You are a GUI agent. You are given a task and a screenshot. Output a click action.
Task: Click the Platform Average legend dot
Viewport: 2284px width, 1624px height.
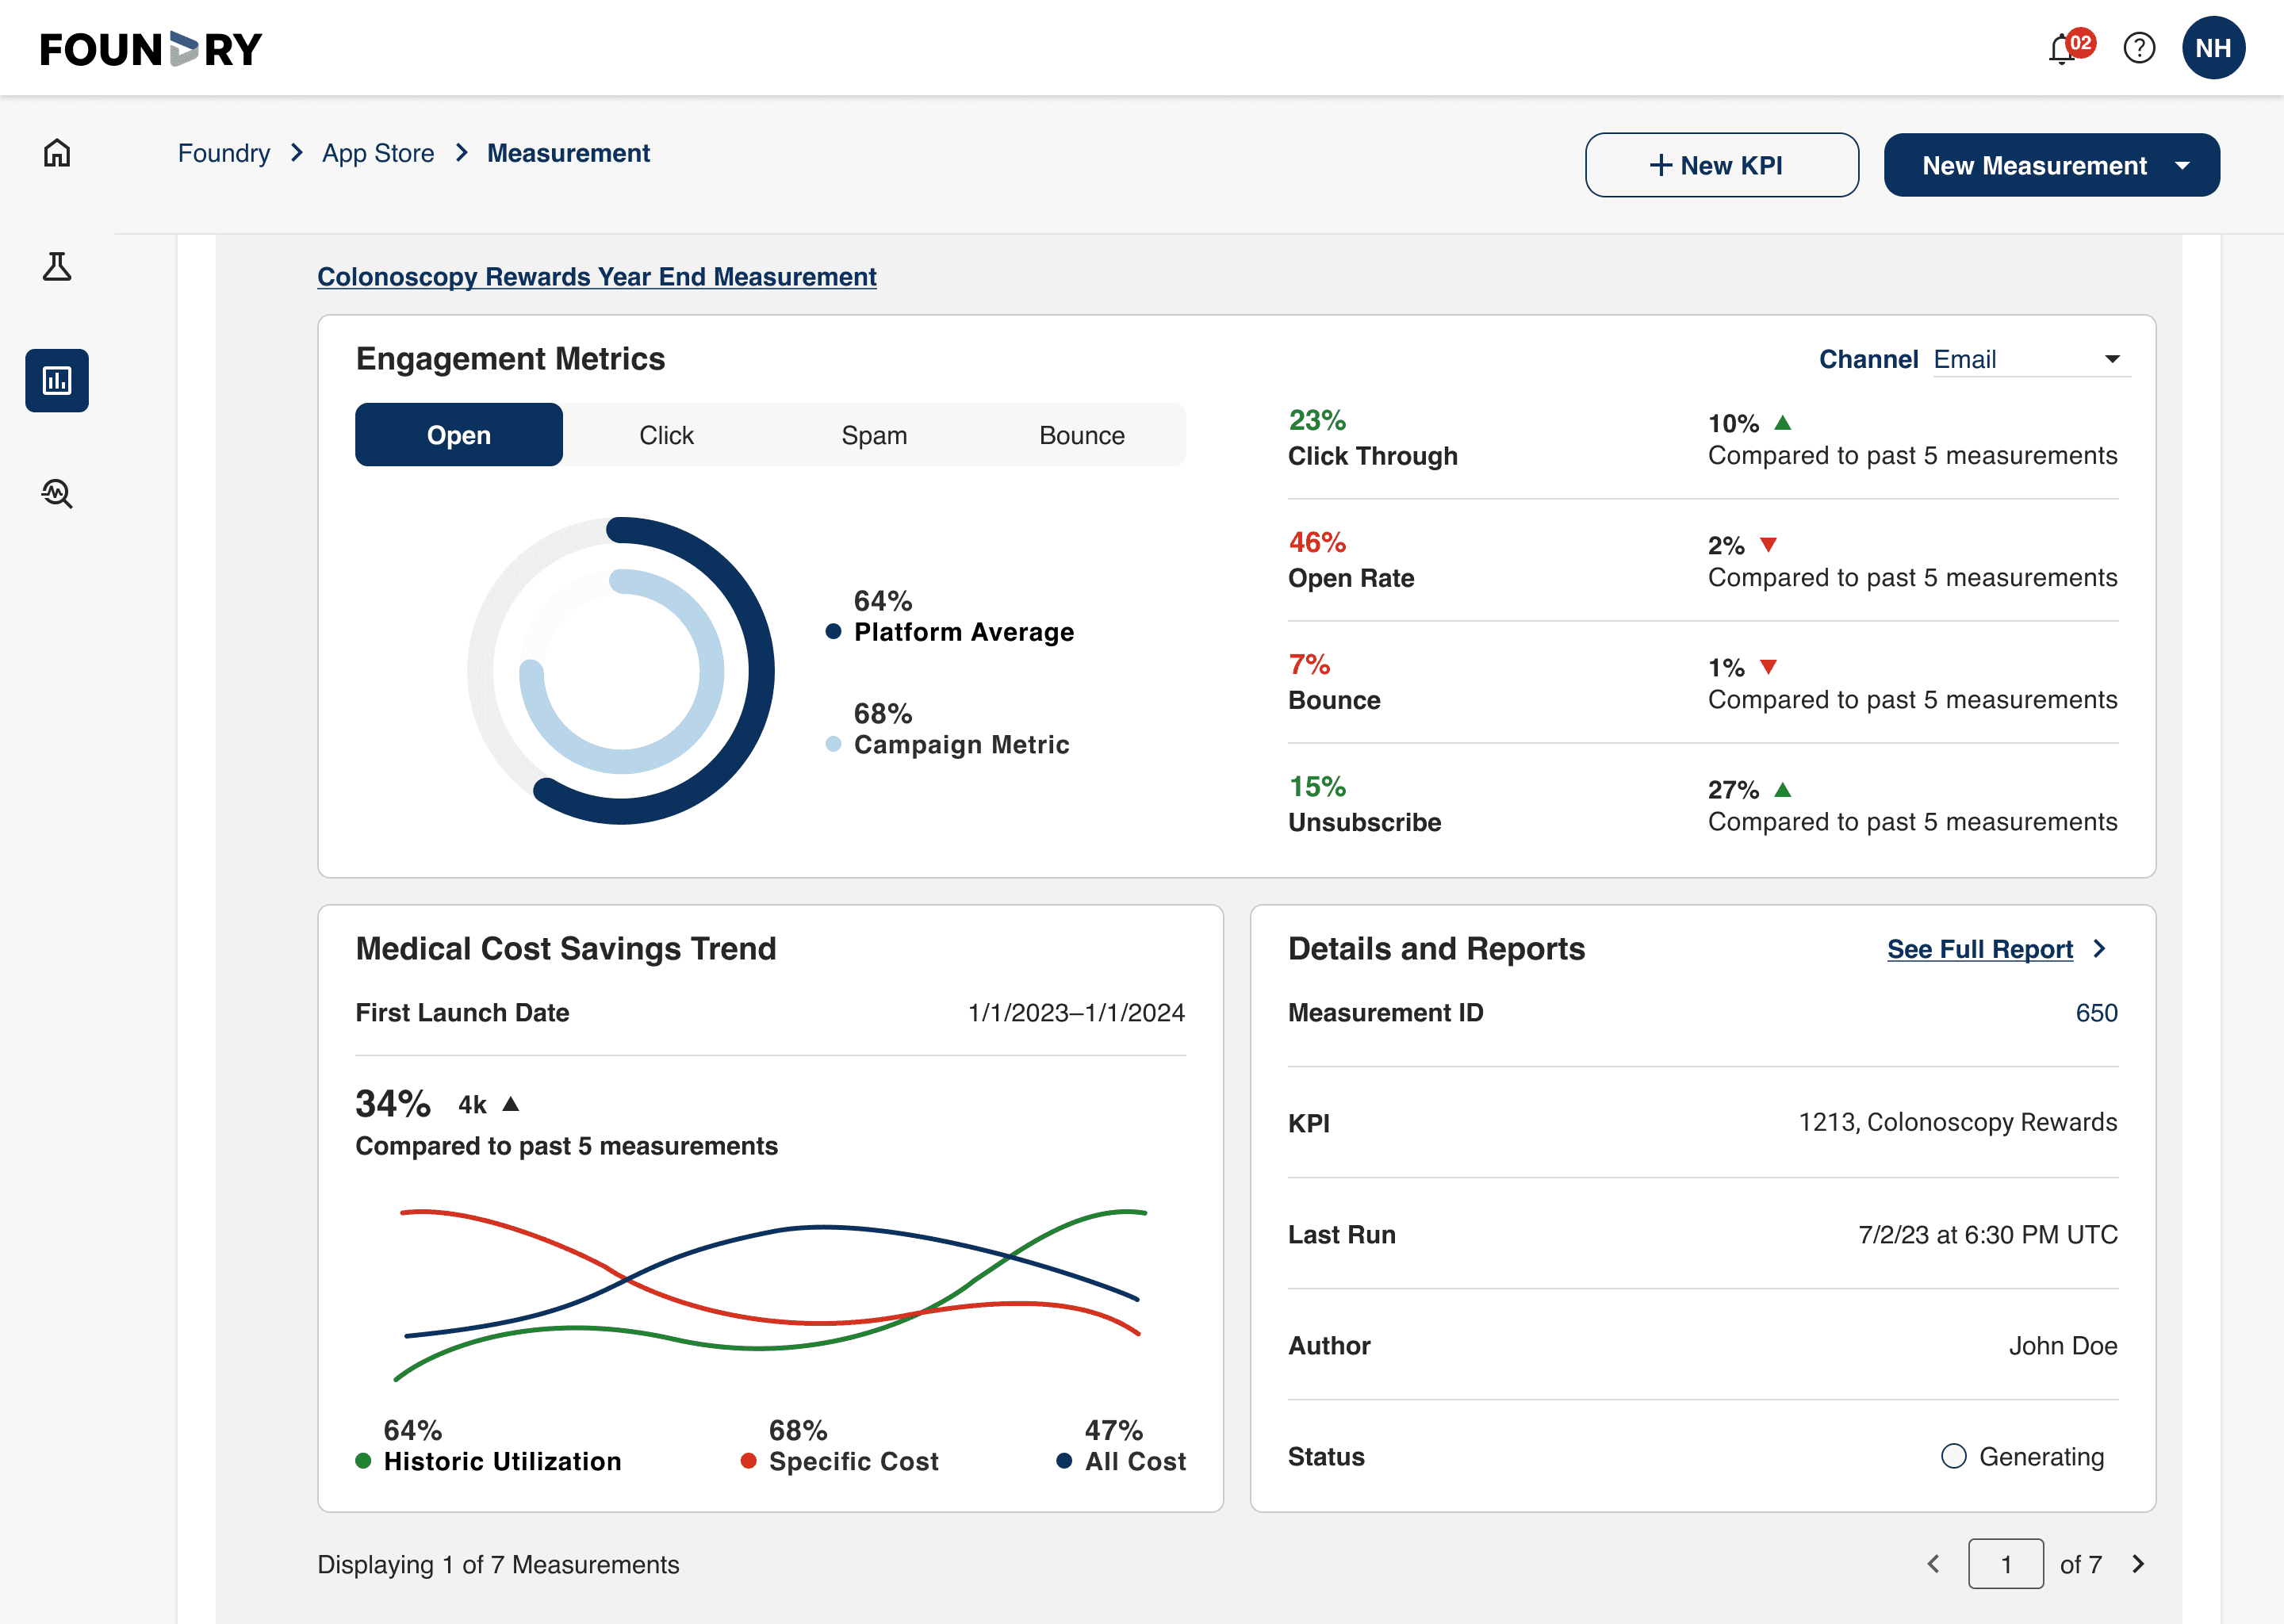pos(833,632)
